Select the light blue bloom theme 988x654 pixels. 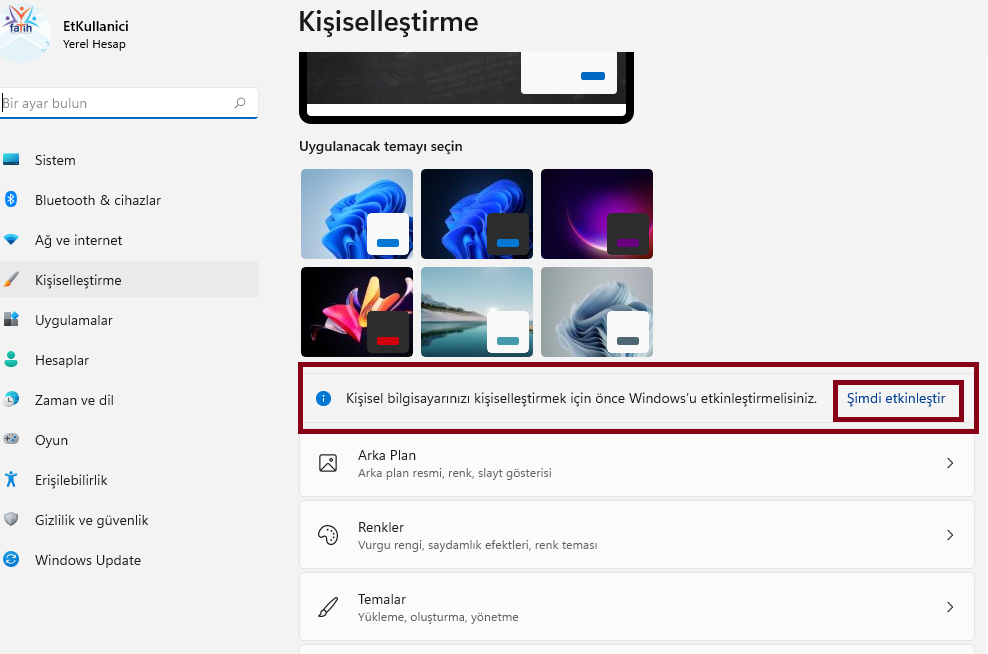pos(357,214)
